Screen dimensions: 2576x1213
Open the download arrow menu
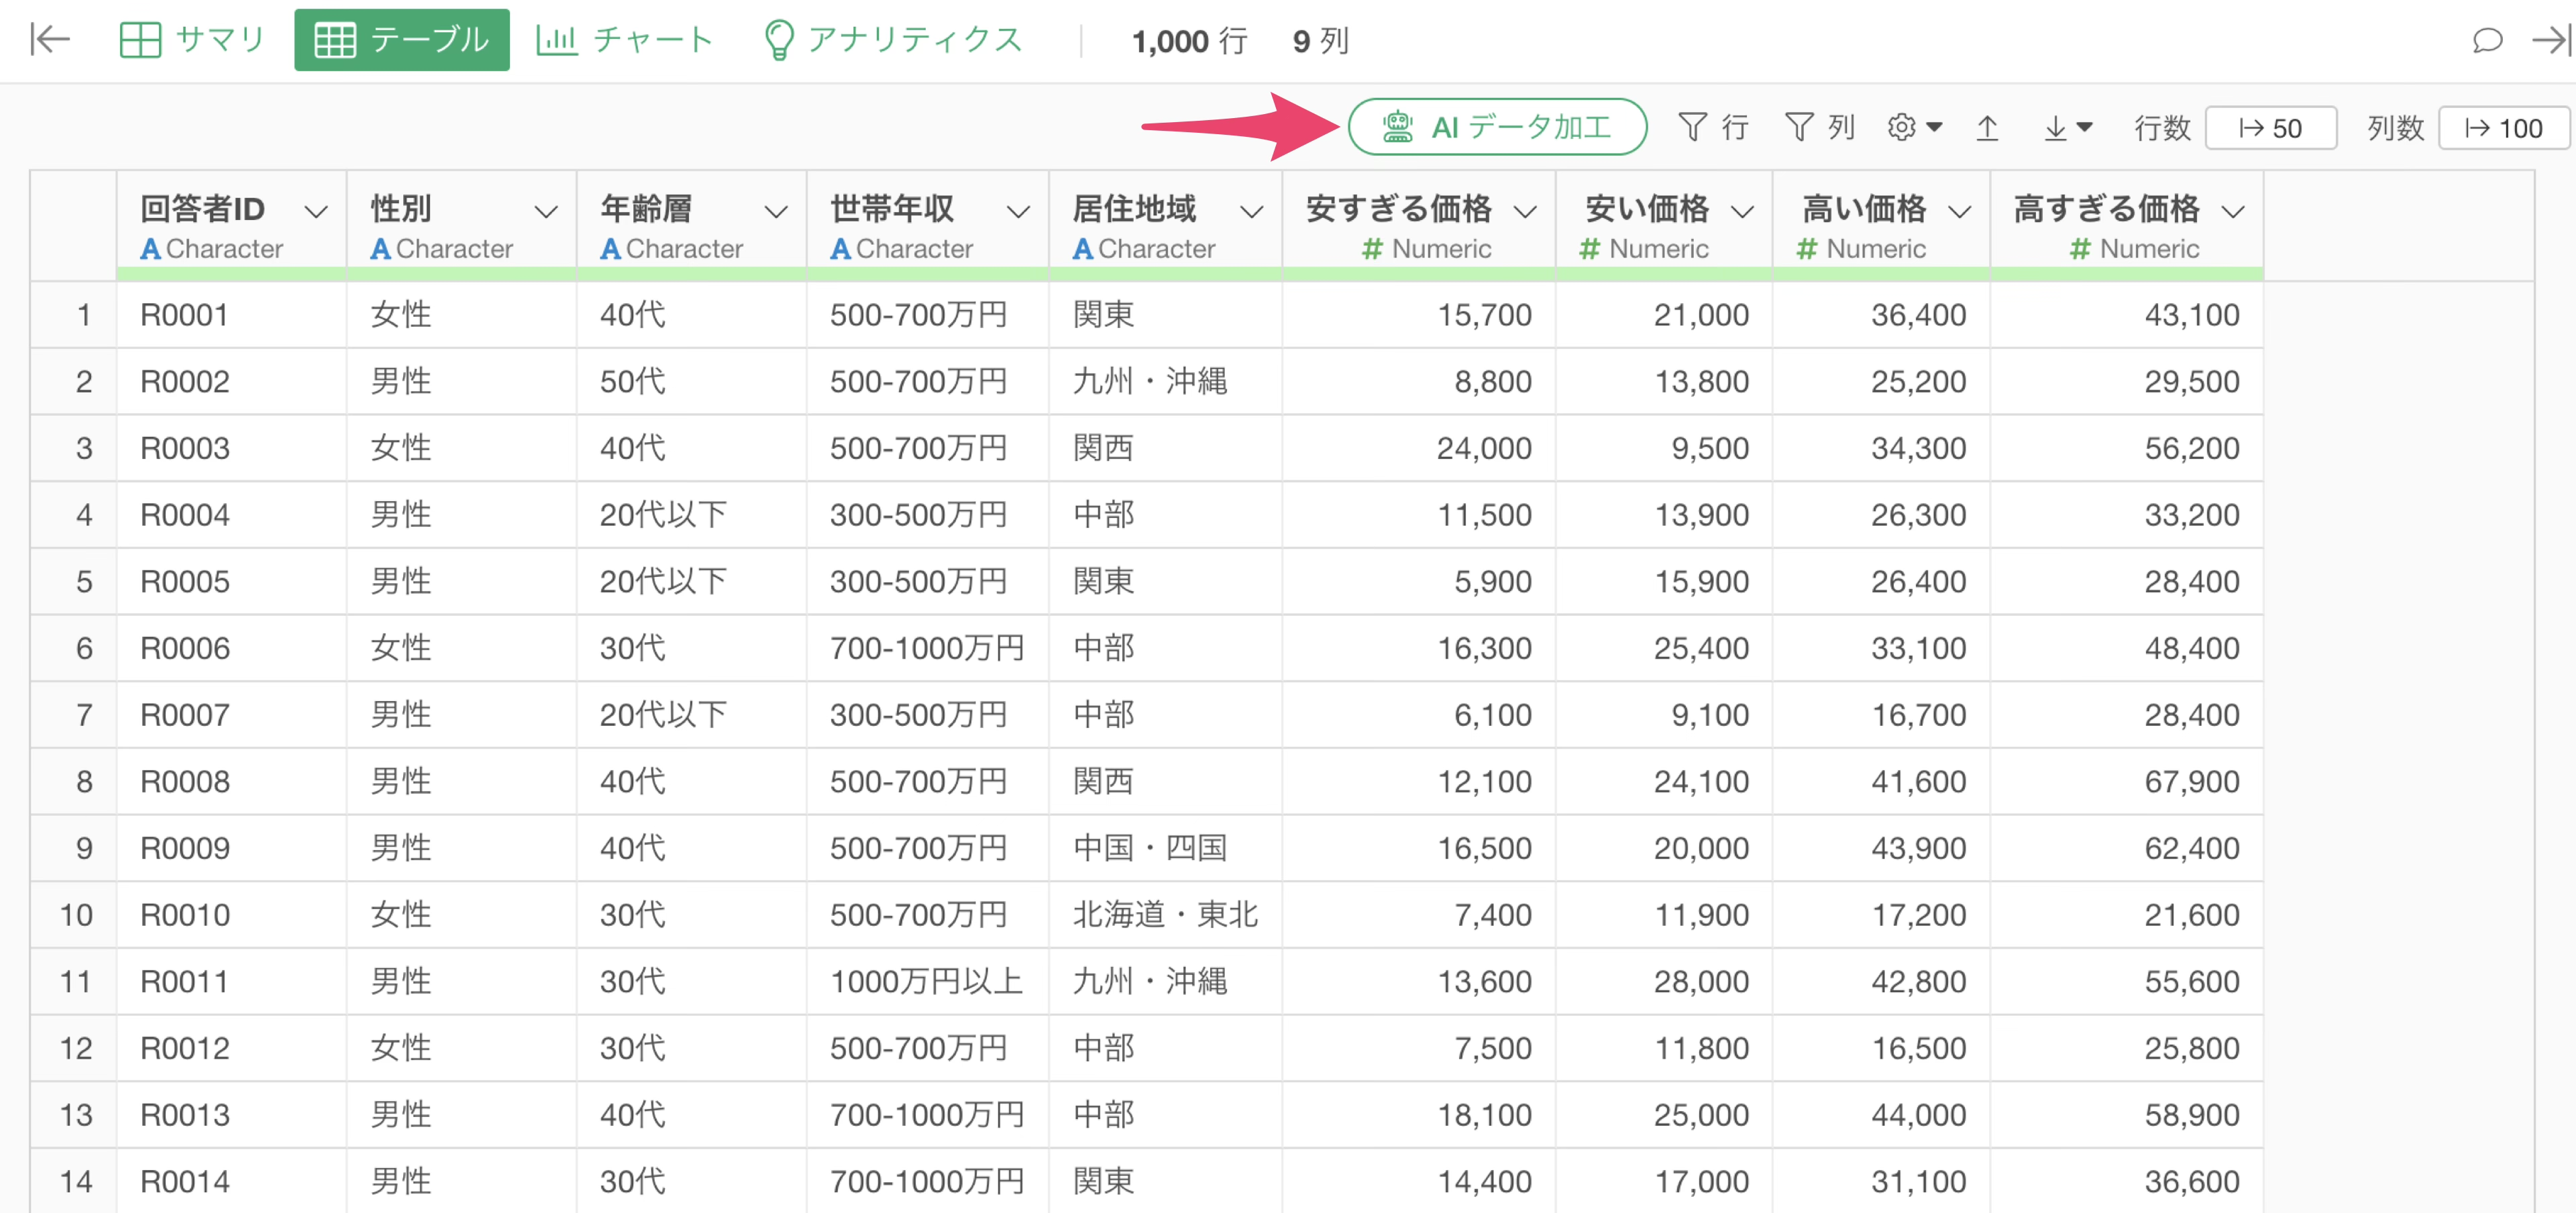(x=2066, y=127)
